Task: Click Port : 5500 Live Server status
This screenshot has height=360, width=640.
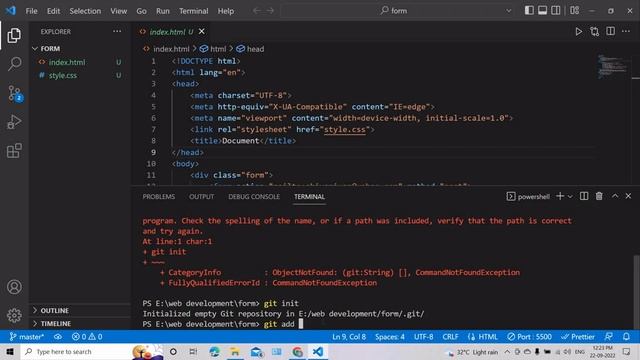Action: 529,337
